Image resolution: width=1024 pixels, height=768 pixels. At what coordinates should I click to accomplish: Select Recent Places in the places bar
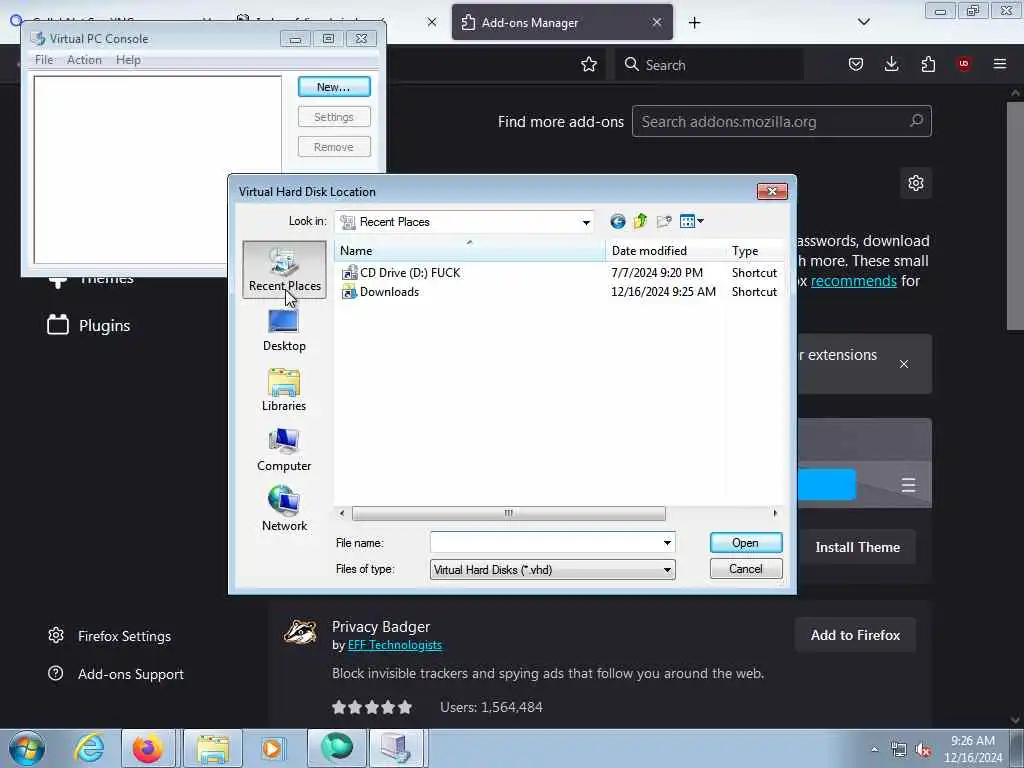pos(284,270)
